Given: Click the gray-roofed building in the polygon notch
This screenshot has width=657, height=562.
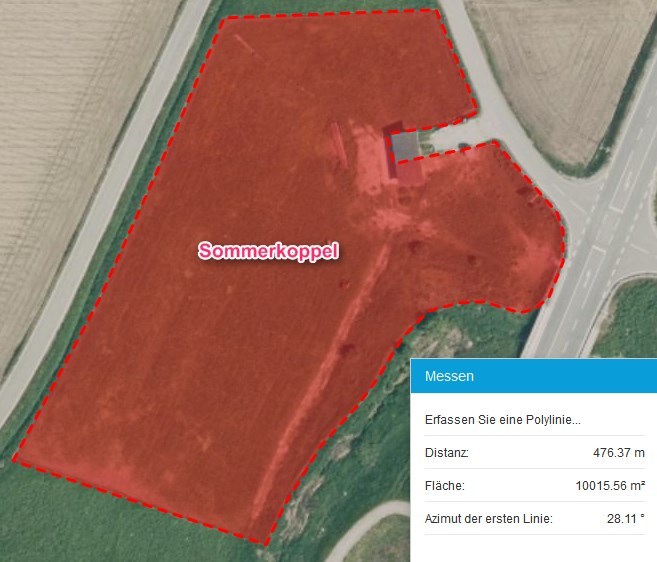Looking at the screenshot, I should tap(405, 146).
